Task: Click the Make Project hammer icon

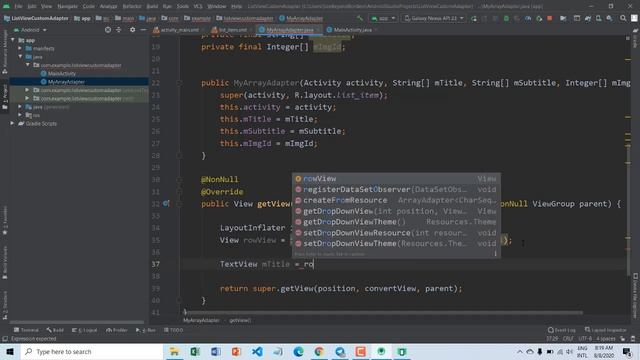Action: click(x=360, y=18)
